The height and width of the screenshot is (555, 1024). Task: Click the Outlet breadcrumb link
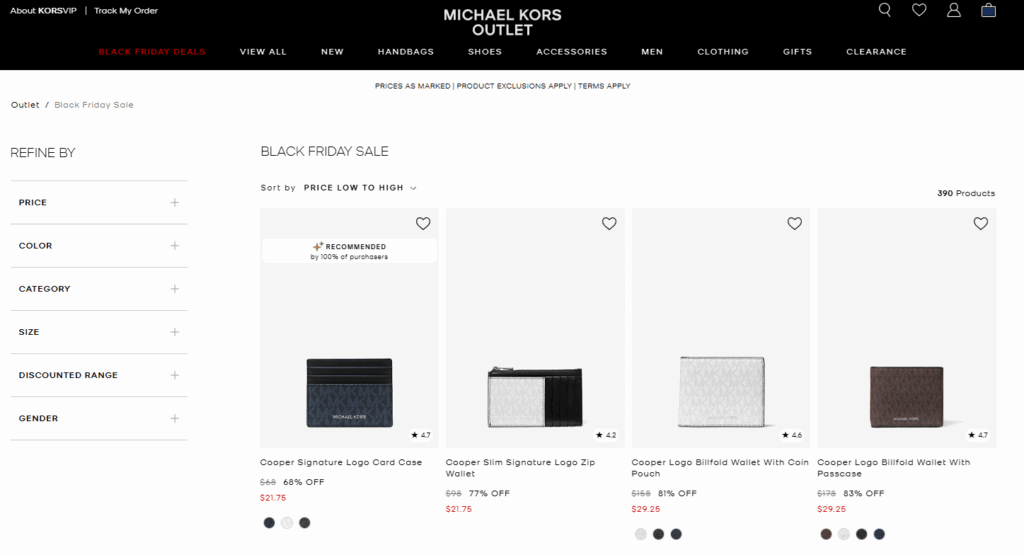pyautogui.click(x=25, y=105)
